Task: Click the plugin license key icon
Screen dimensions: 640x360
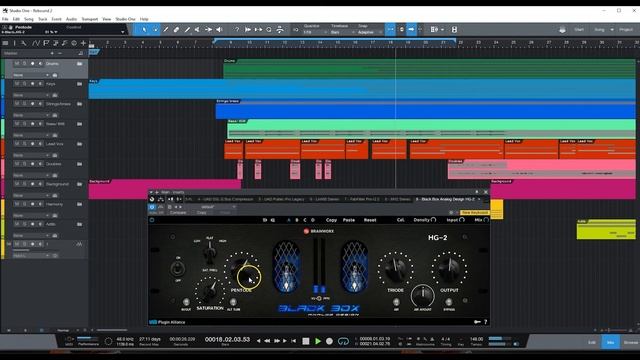Action: [477, 322]
